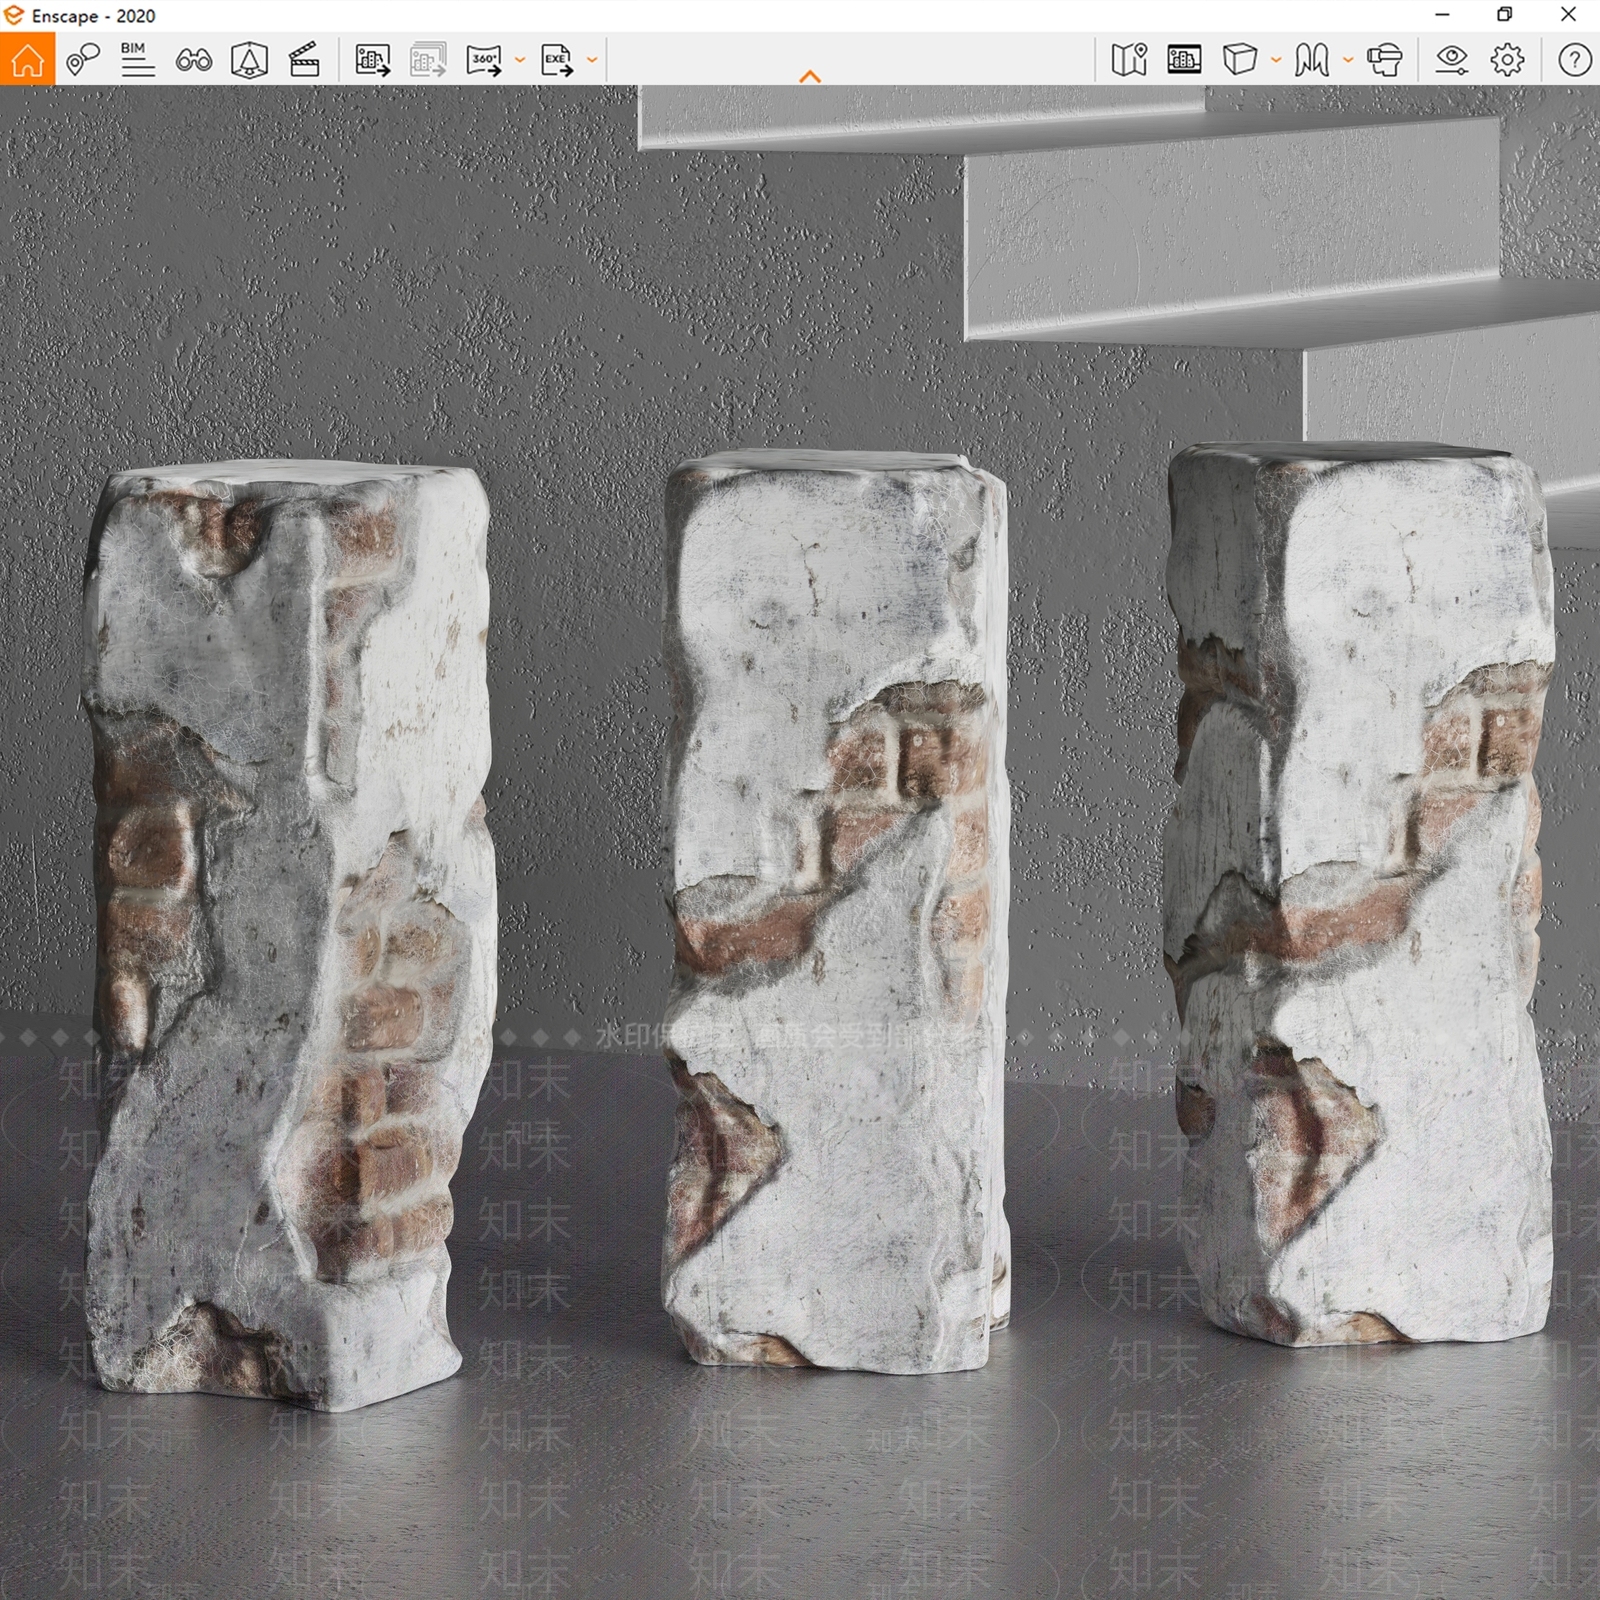Open the Asset Library window icon
This screenshot has height=1600, width=1600.
(x=1184, y=60)
